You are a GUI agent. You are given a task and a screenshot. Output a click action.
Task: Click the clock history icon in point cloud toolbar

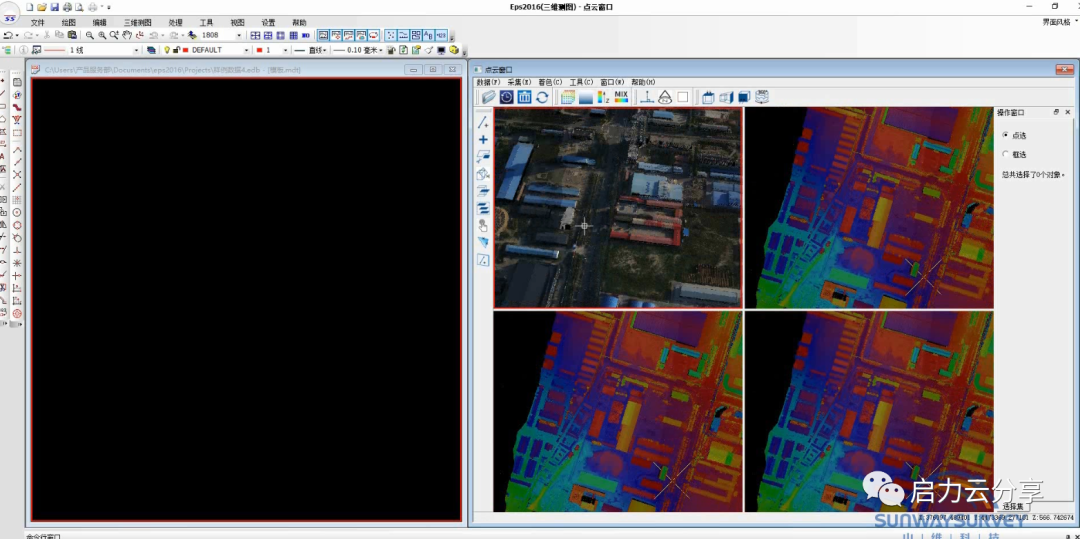(506, 97)
